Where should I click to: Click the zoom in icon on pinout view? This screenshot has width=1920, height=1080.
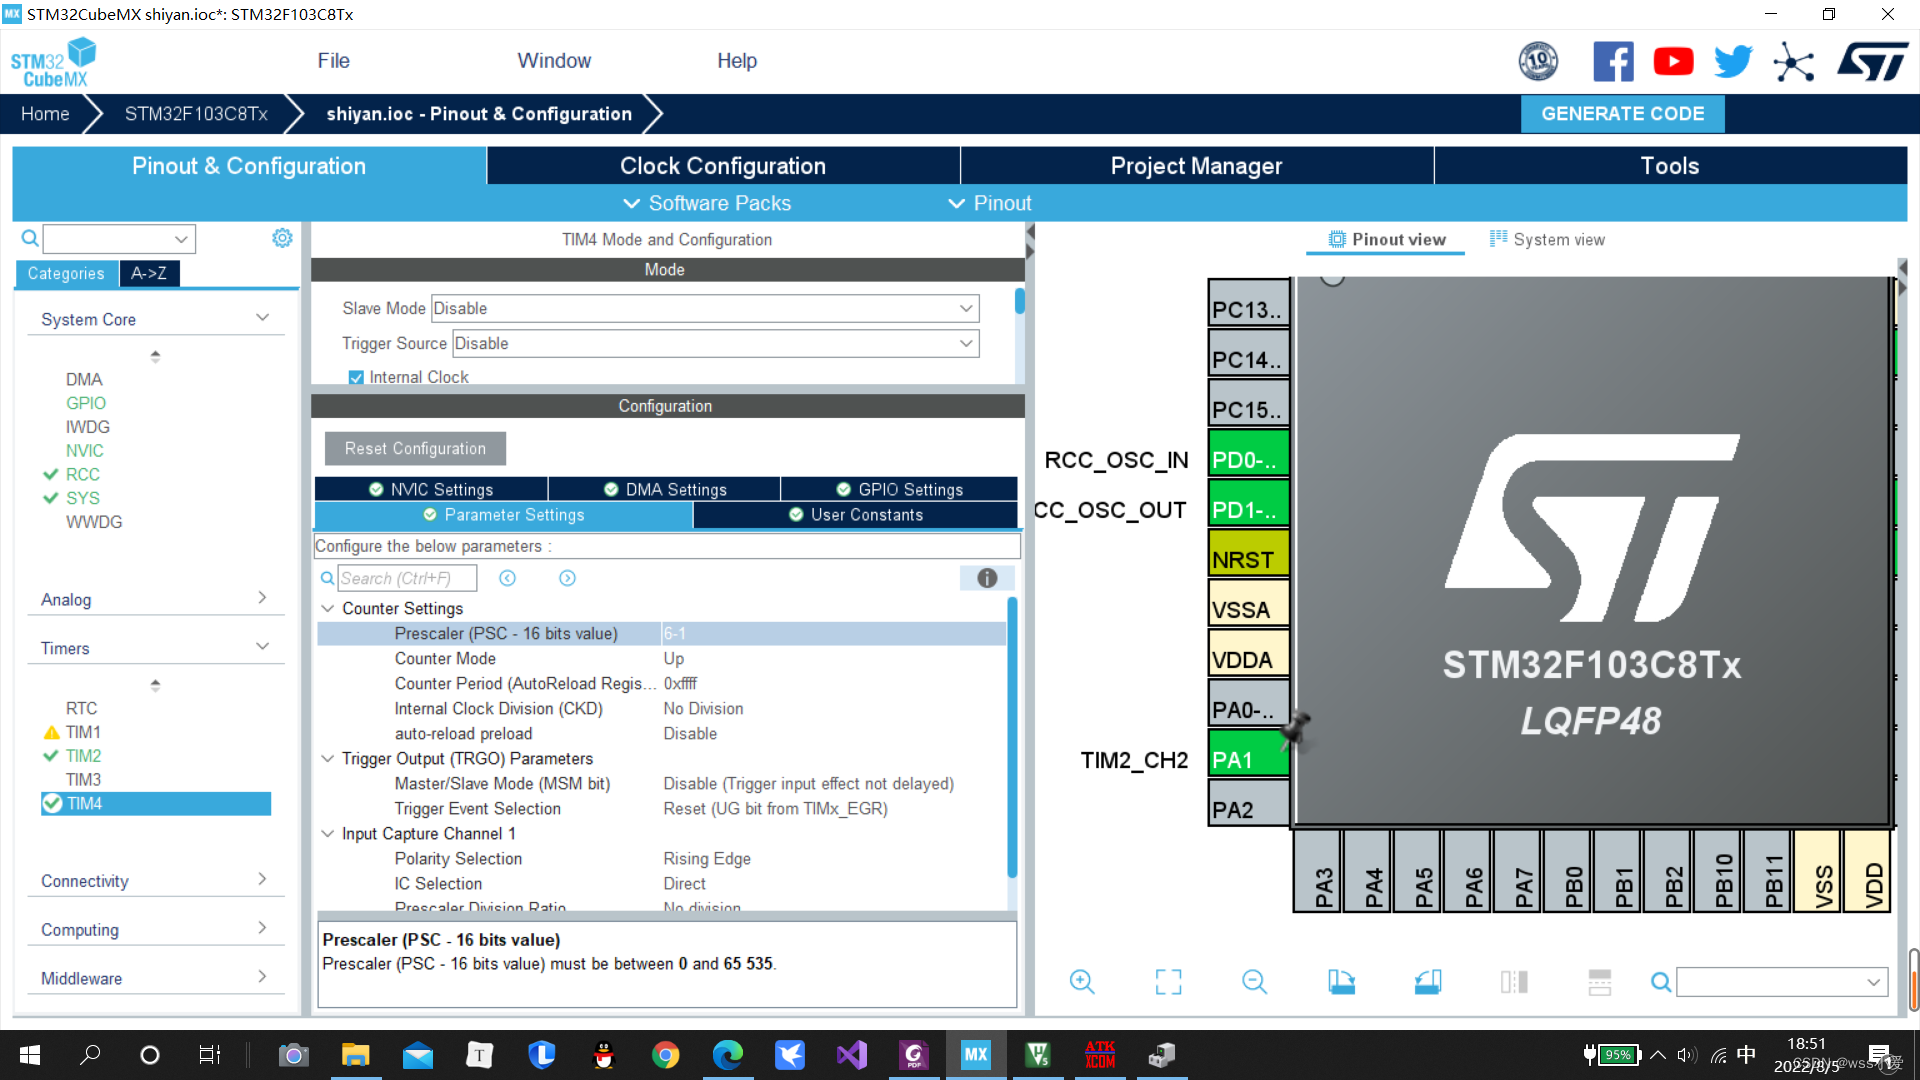[1080, 981]
